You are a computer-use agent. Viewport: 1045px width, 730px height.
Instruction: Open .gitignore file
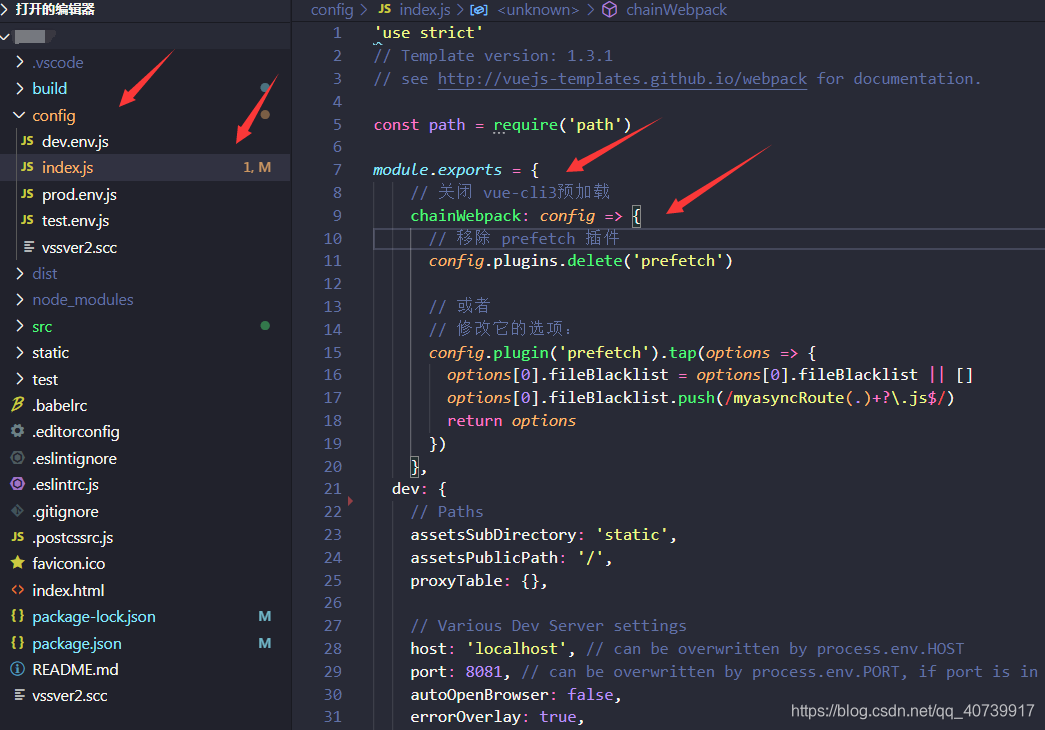[x=65, y=512]
